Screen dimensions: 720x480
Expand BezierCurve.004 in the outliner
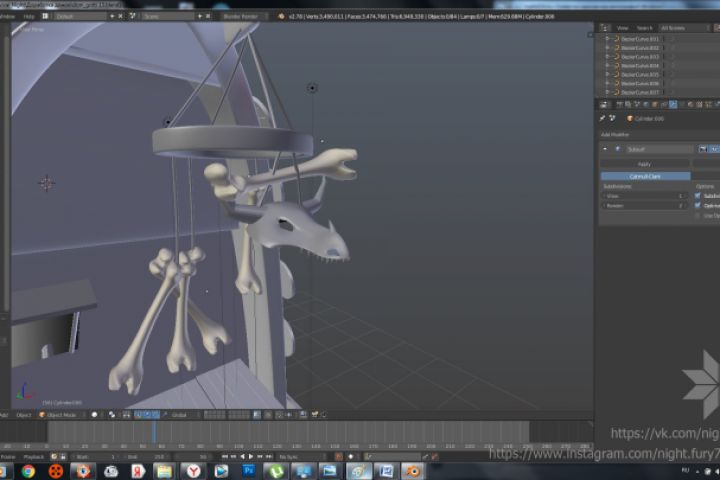[x=607, y=65]
